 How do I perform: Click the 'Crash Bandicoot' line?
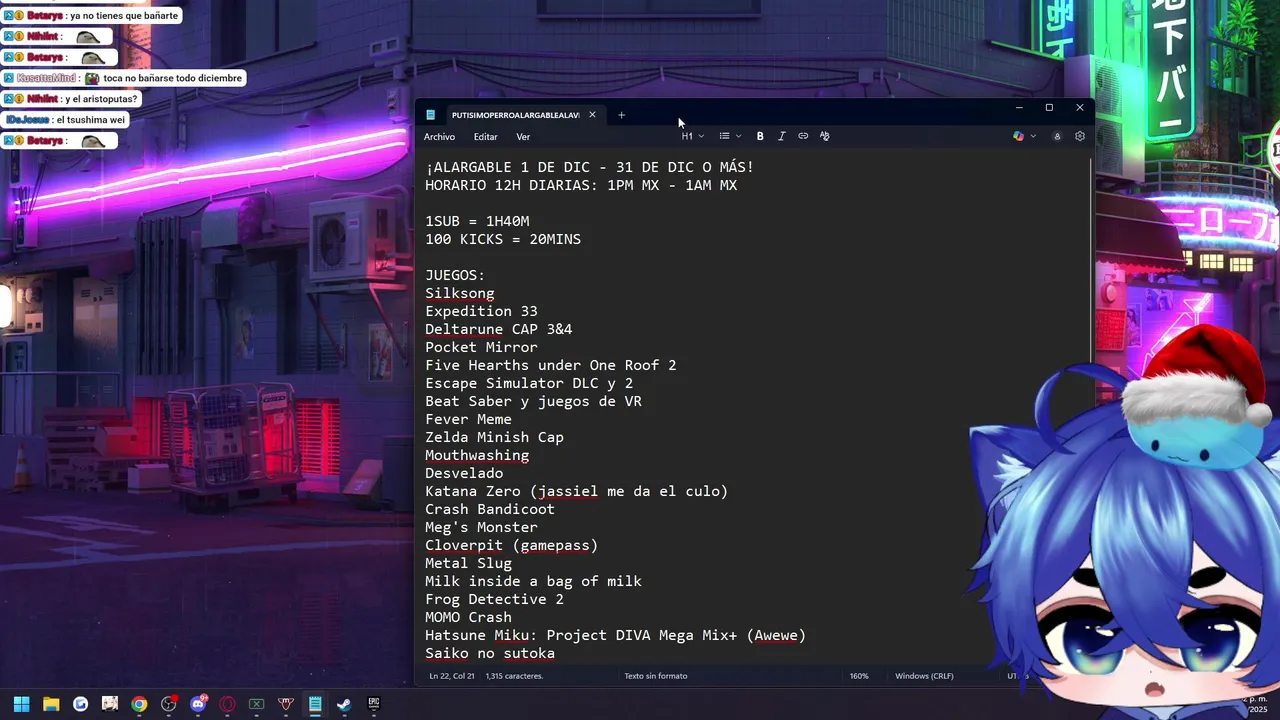490,509
